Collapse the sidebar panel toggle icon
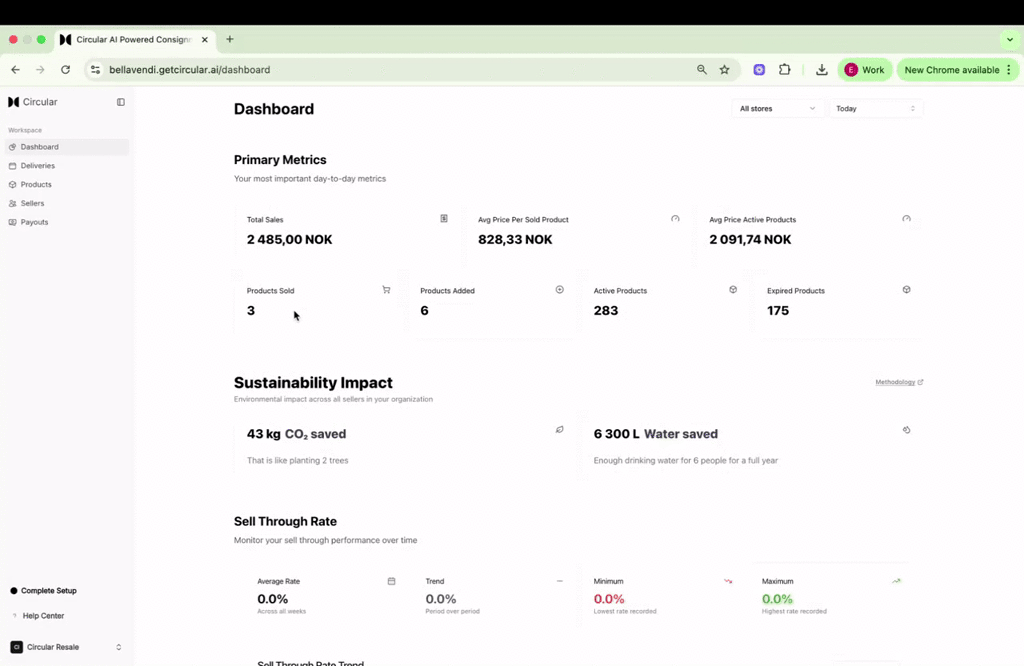Viewport: 1024px width, 666px height. pos(121,102)
